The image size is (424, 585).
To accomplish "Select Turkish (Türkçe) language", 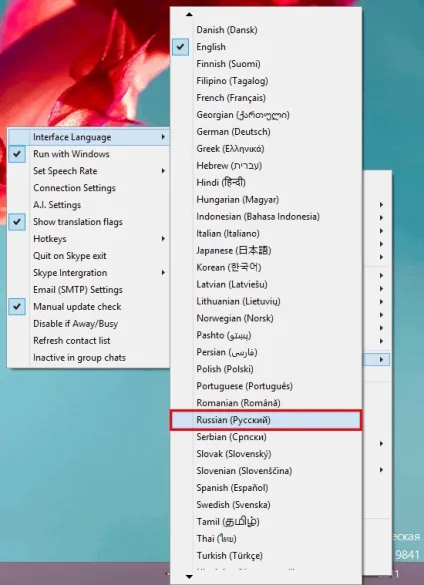I will (266, 556).
